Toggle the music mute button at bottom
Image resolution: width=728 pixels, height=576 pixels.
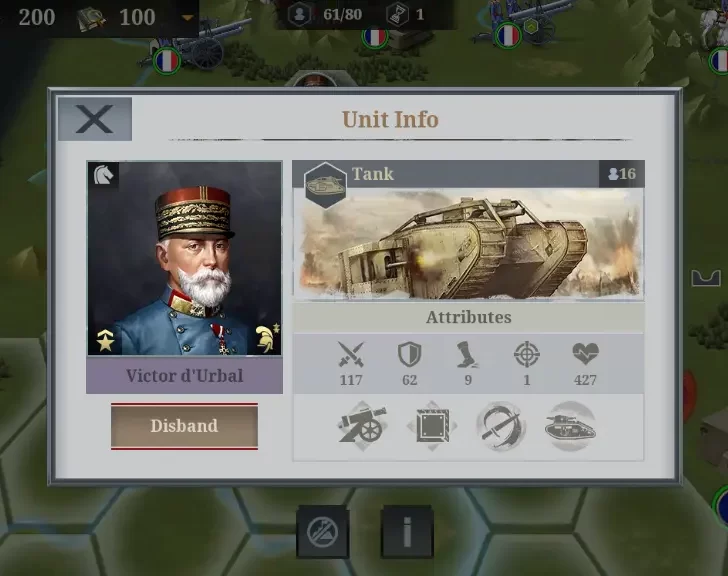click(323, 532)
